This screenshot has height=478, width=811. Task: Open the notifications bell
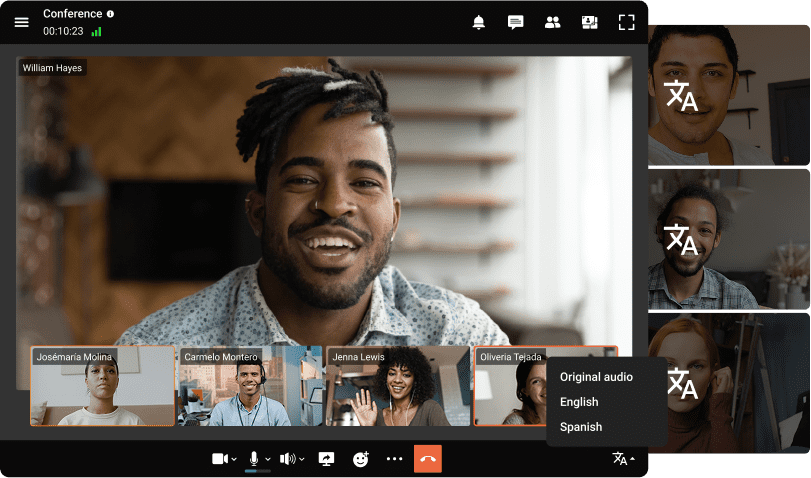coord(479,22)
